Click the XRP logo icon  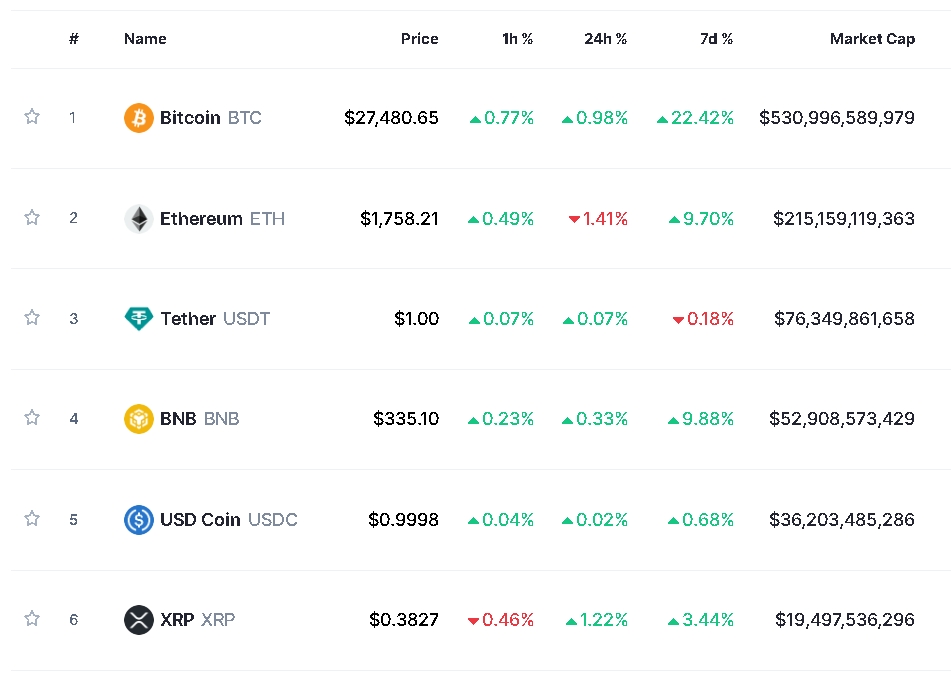tap(138, 620)
